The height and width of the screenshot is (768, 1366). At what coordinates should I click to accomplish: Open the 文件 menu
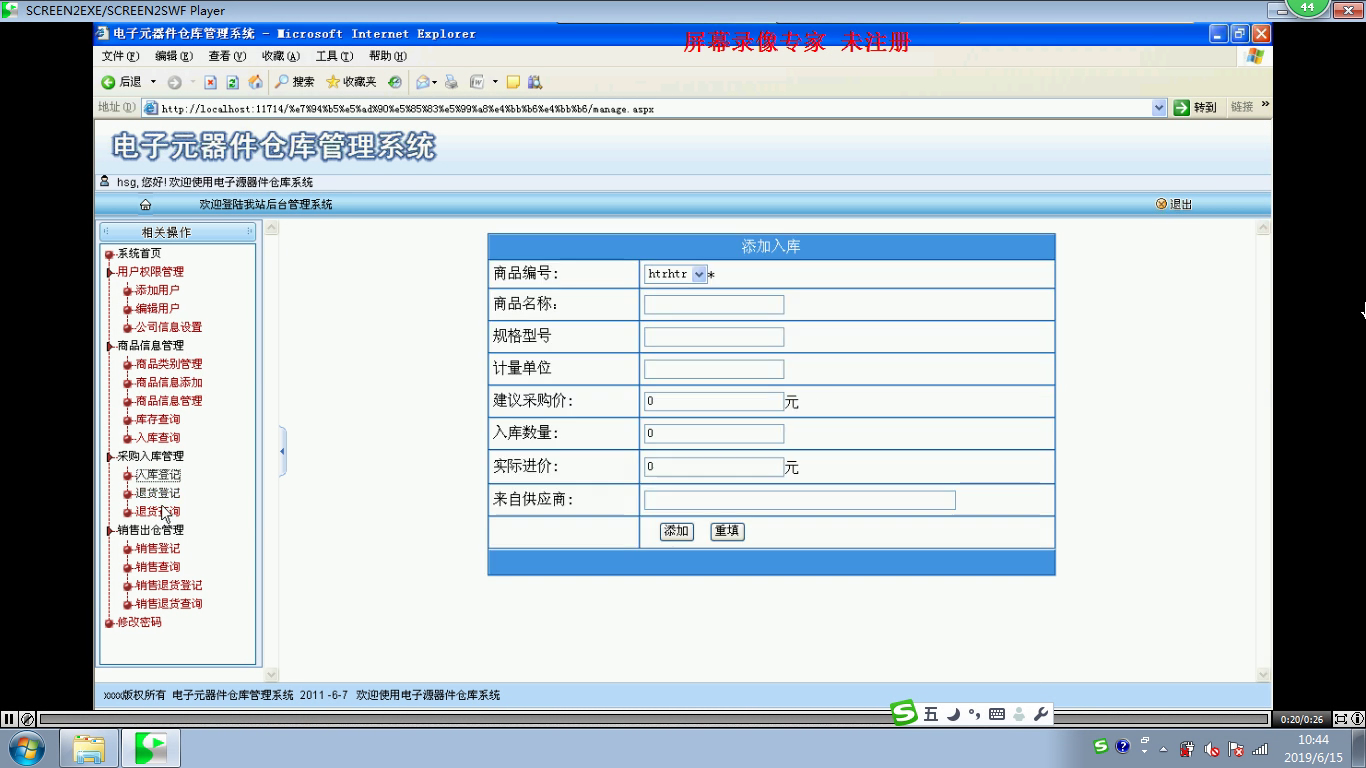(120, 56)
